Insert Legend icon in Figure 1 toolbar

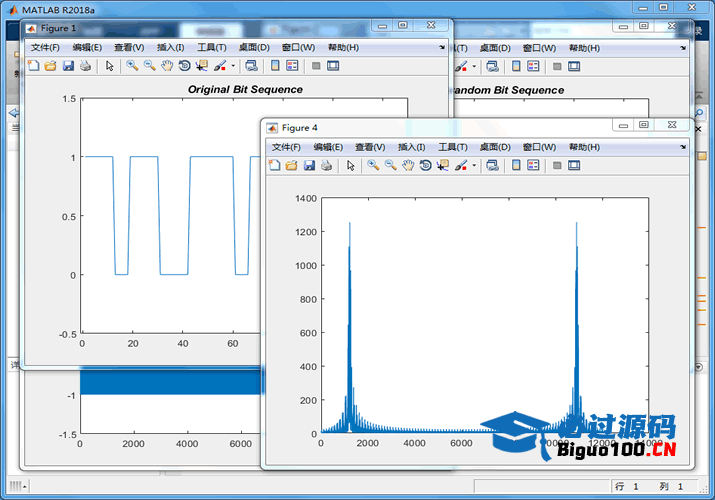292,66
